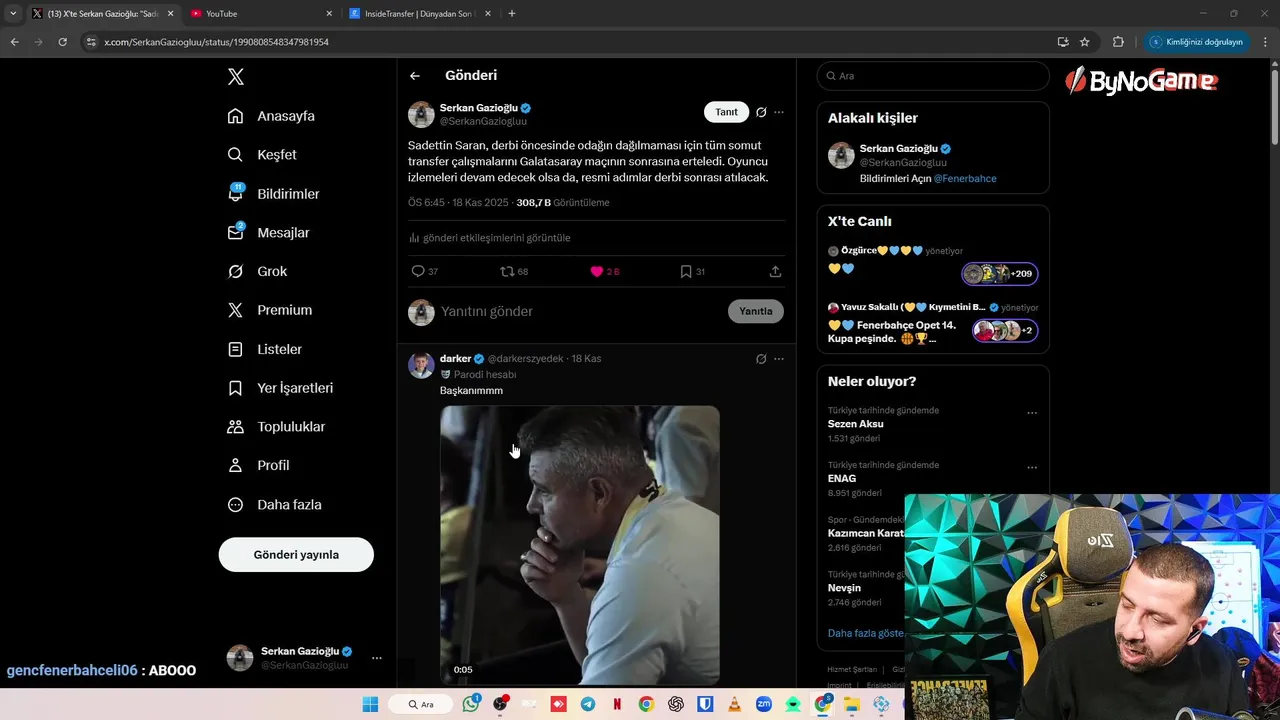The width and height of the screenshot is (1280, 720).
Task: Open more options for ENAG trend
Action: [x=1032, y=468]
